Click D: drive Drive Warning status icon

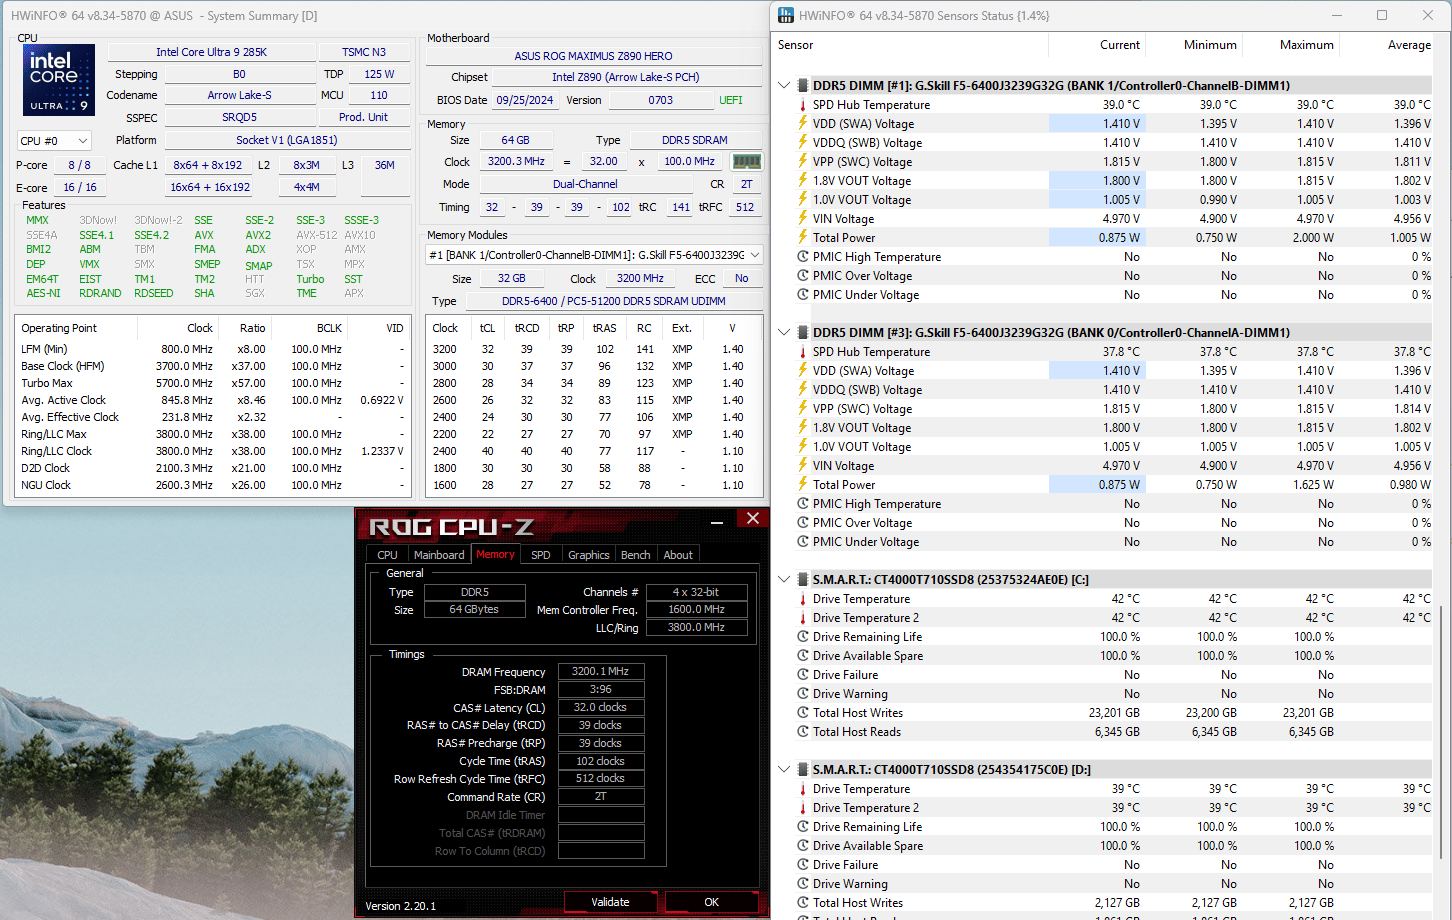[802, 884]
